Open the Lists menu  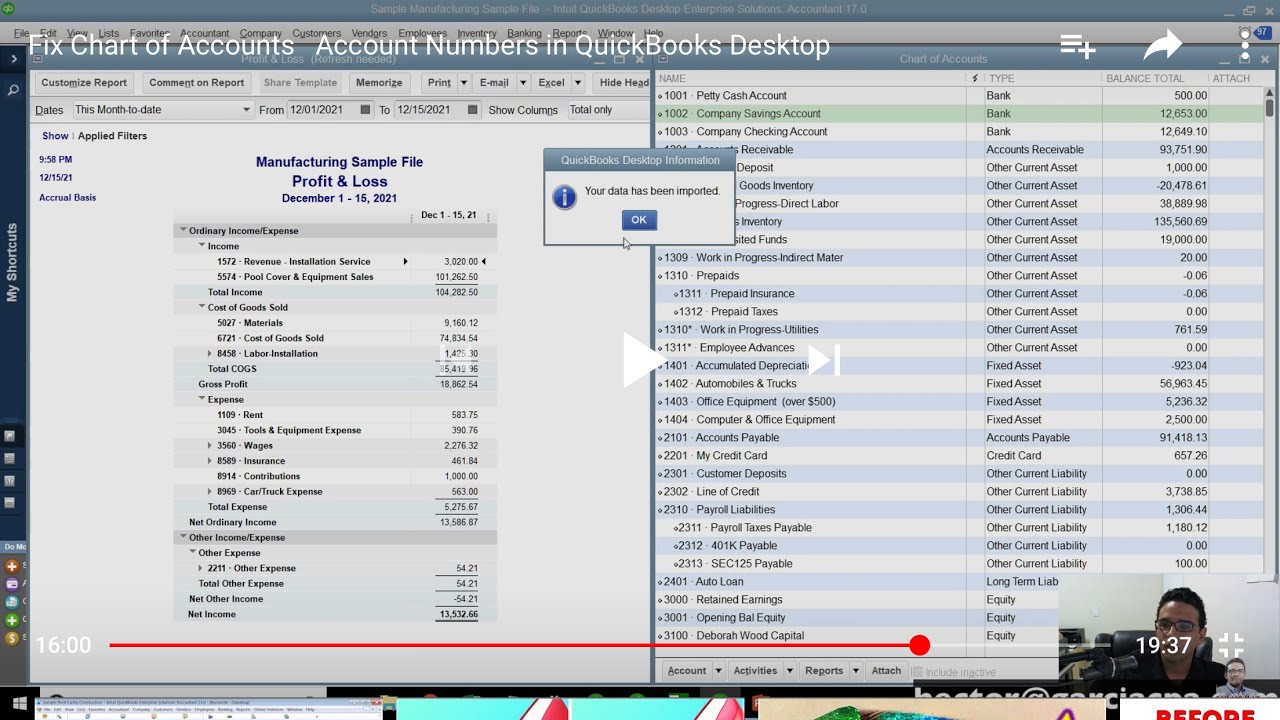point(108,33)
